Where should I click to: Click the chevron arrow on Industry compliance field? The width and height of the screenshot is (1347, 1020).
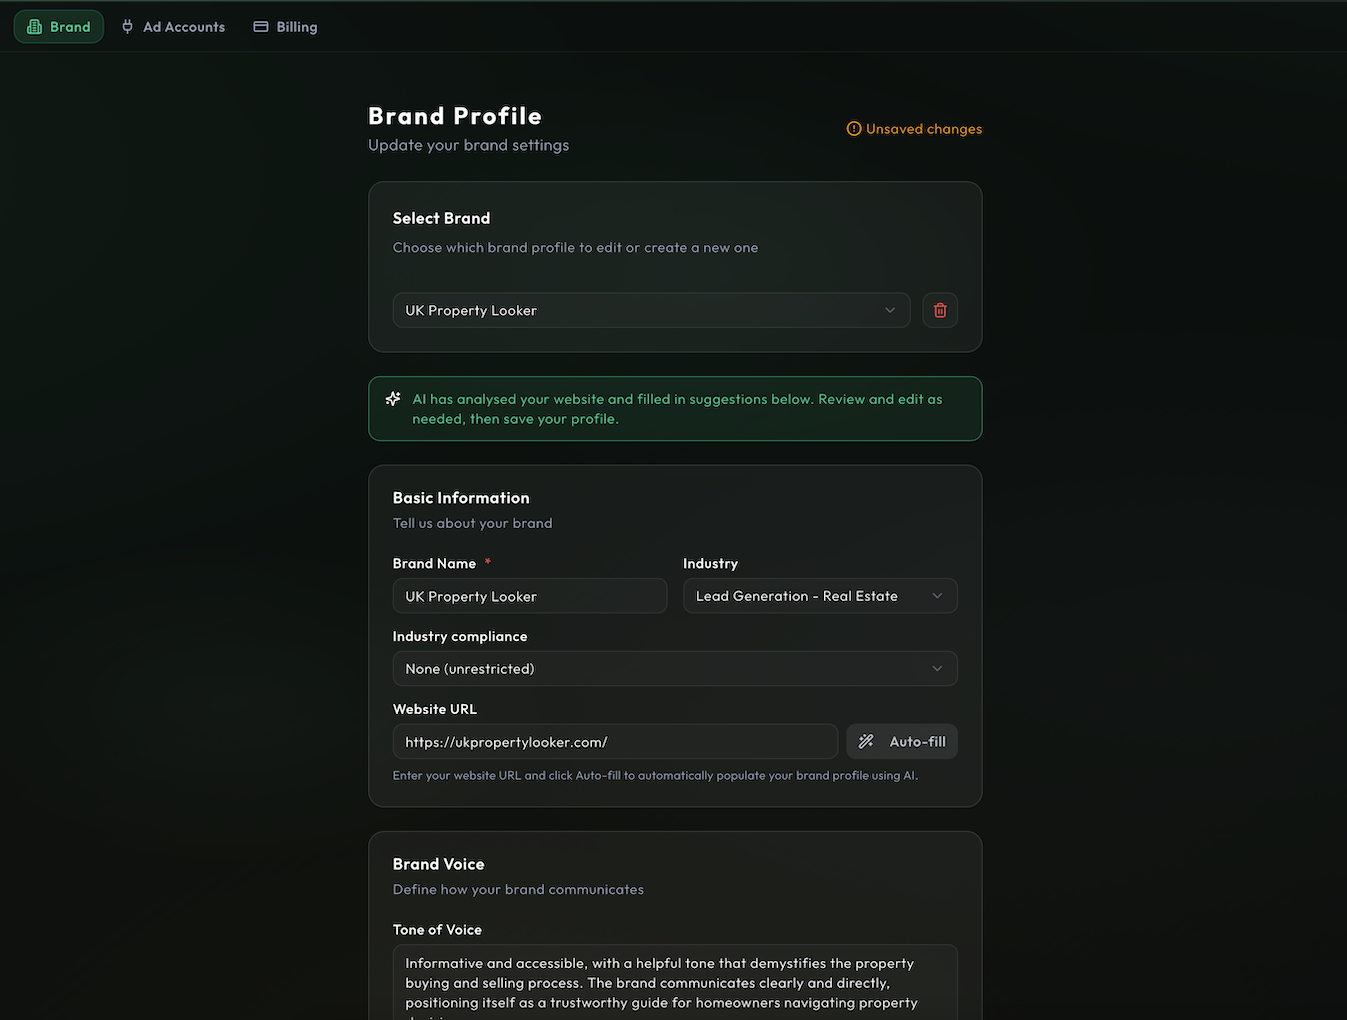pyautogui.click(x=937, y=669)
